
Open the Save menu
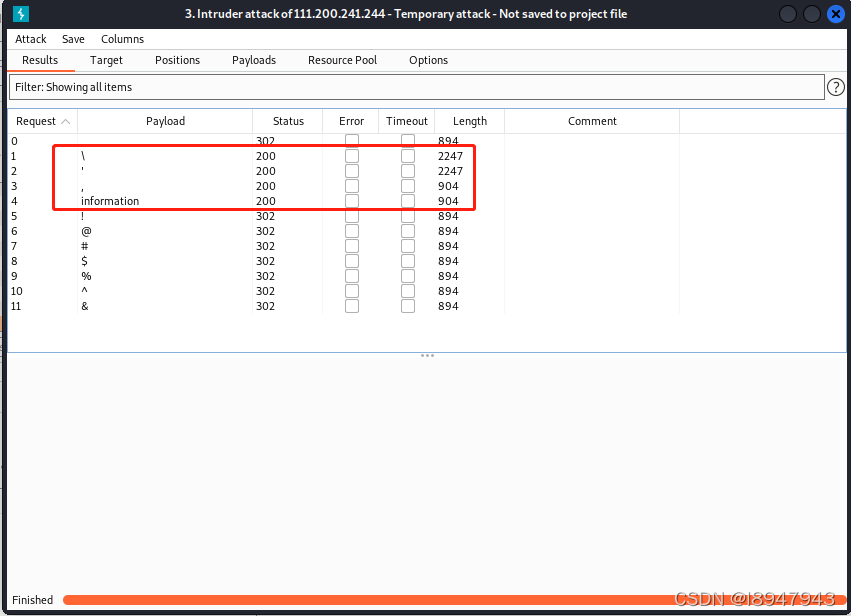pyautogui.click(x=73, y=39)
